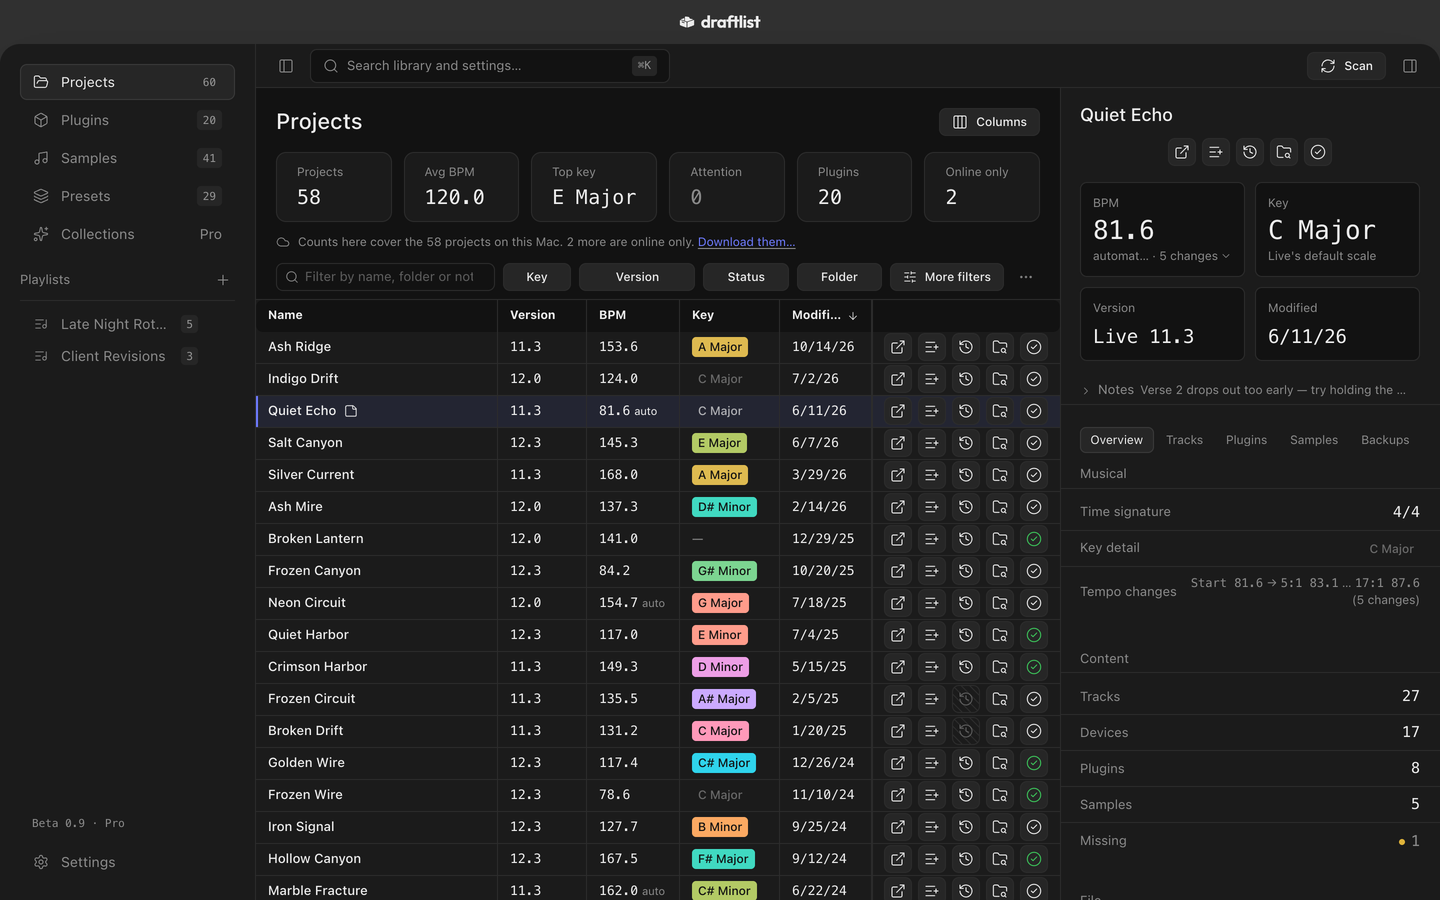Switch to the Backups tab
This screenshot has width=1440, height=900.
click(x=1385, y=440)
